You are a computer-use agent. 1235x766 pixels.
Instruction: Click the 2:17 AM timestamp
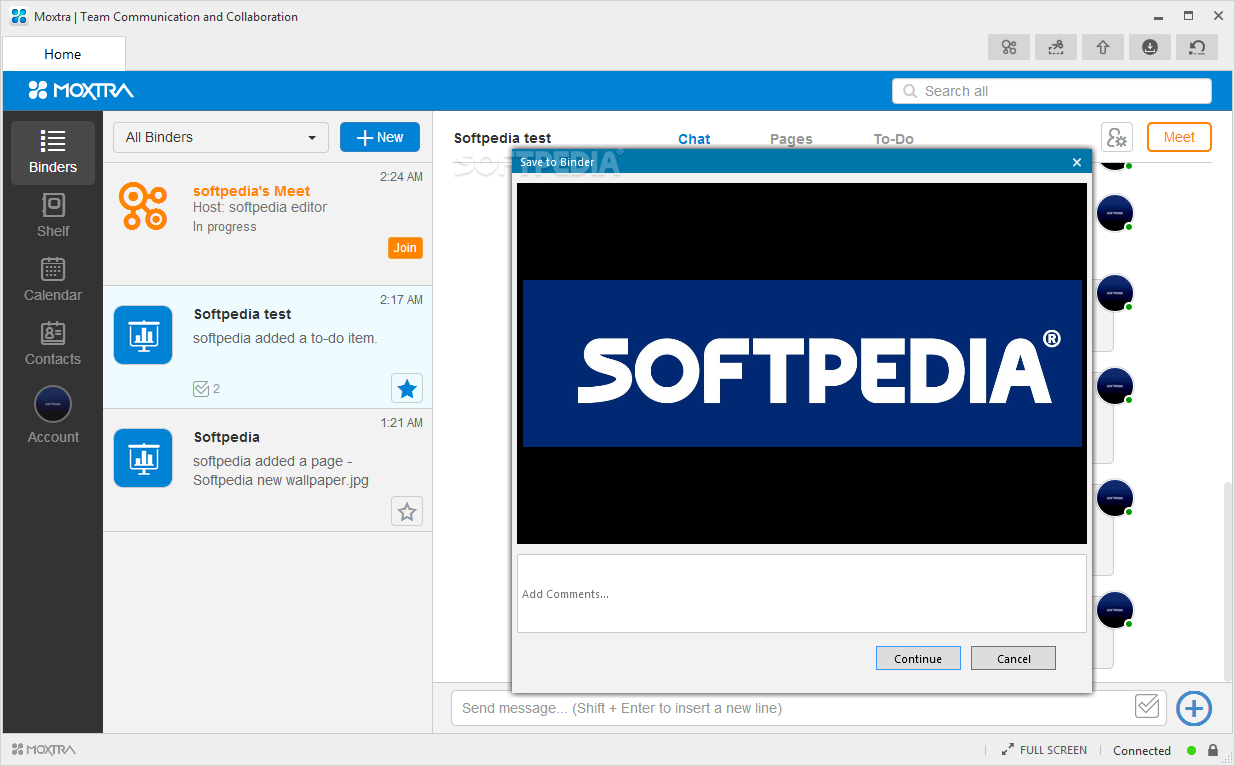(x=401, y=299)
